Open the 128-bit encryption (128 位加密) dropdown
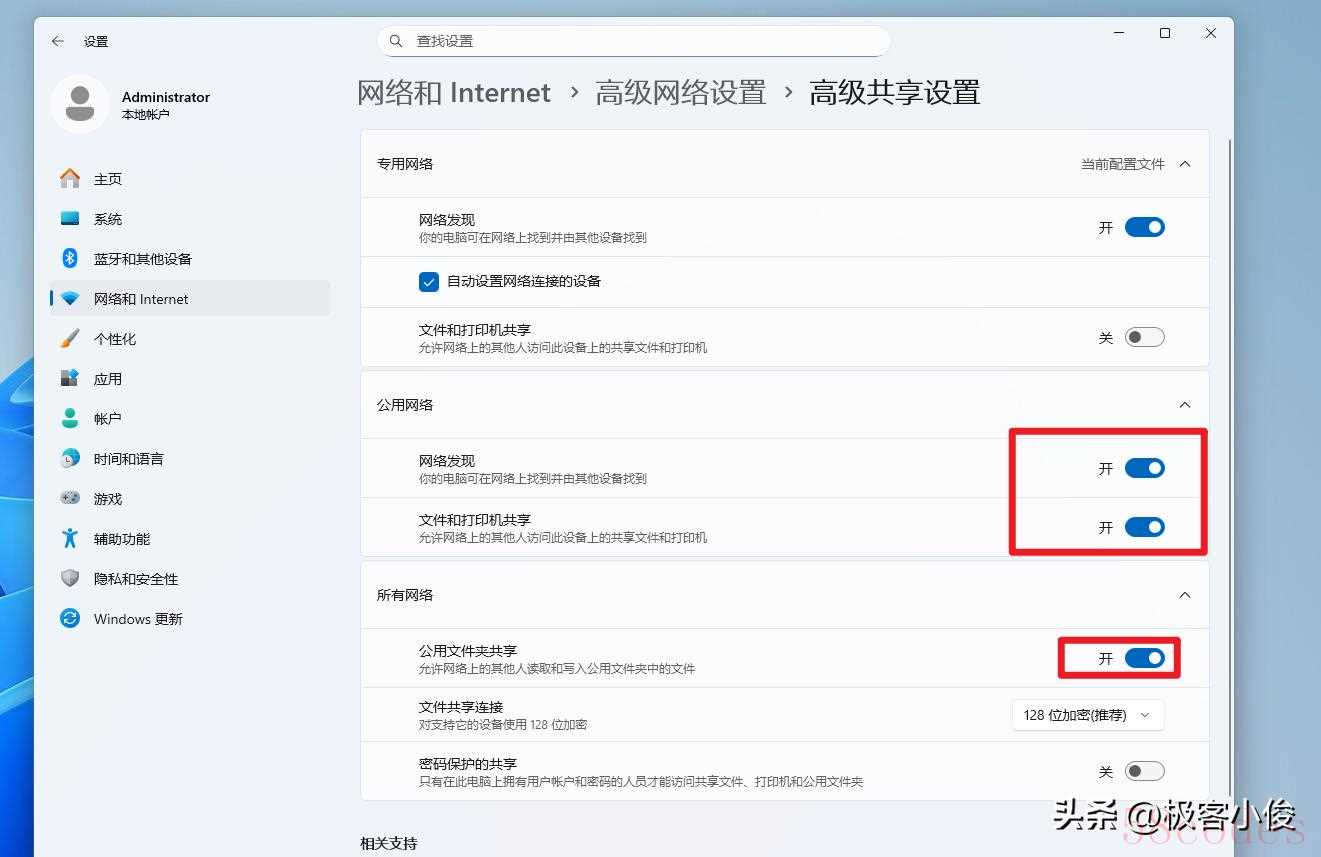1321x857 pixels. 1087,715
